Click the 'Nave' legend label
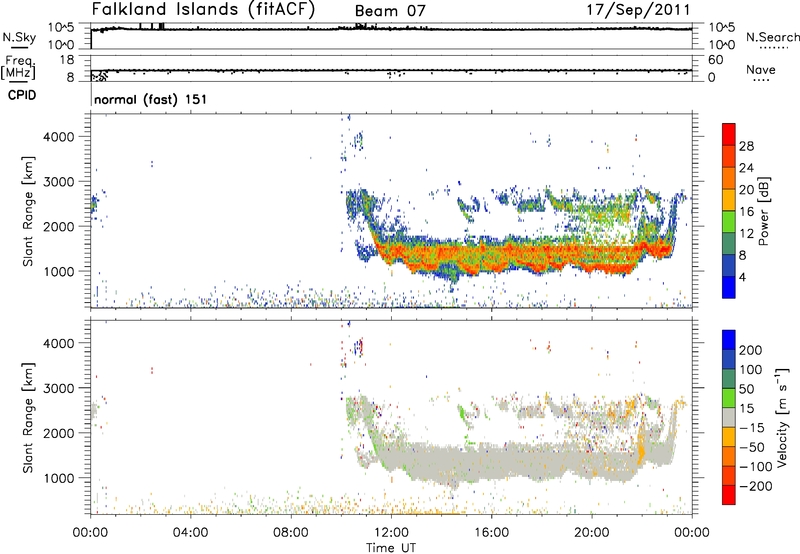The height and width of the screenshot is (554, 800). click(761, 69)
